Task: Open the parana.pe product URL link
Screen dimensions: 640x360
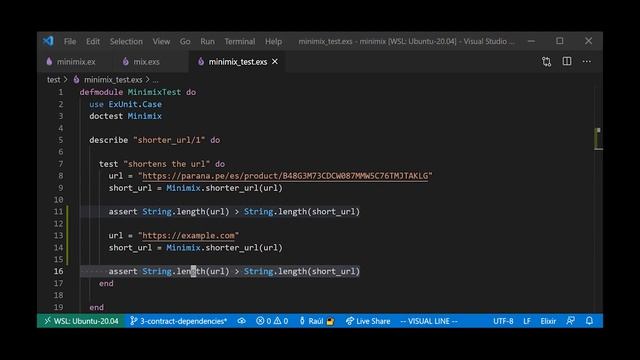Action: pyautogui.click(x=285, y=176)
